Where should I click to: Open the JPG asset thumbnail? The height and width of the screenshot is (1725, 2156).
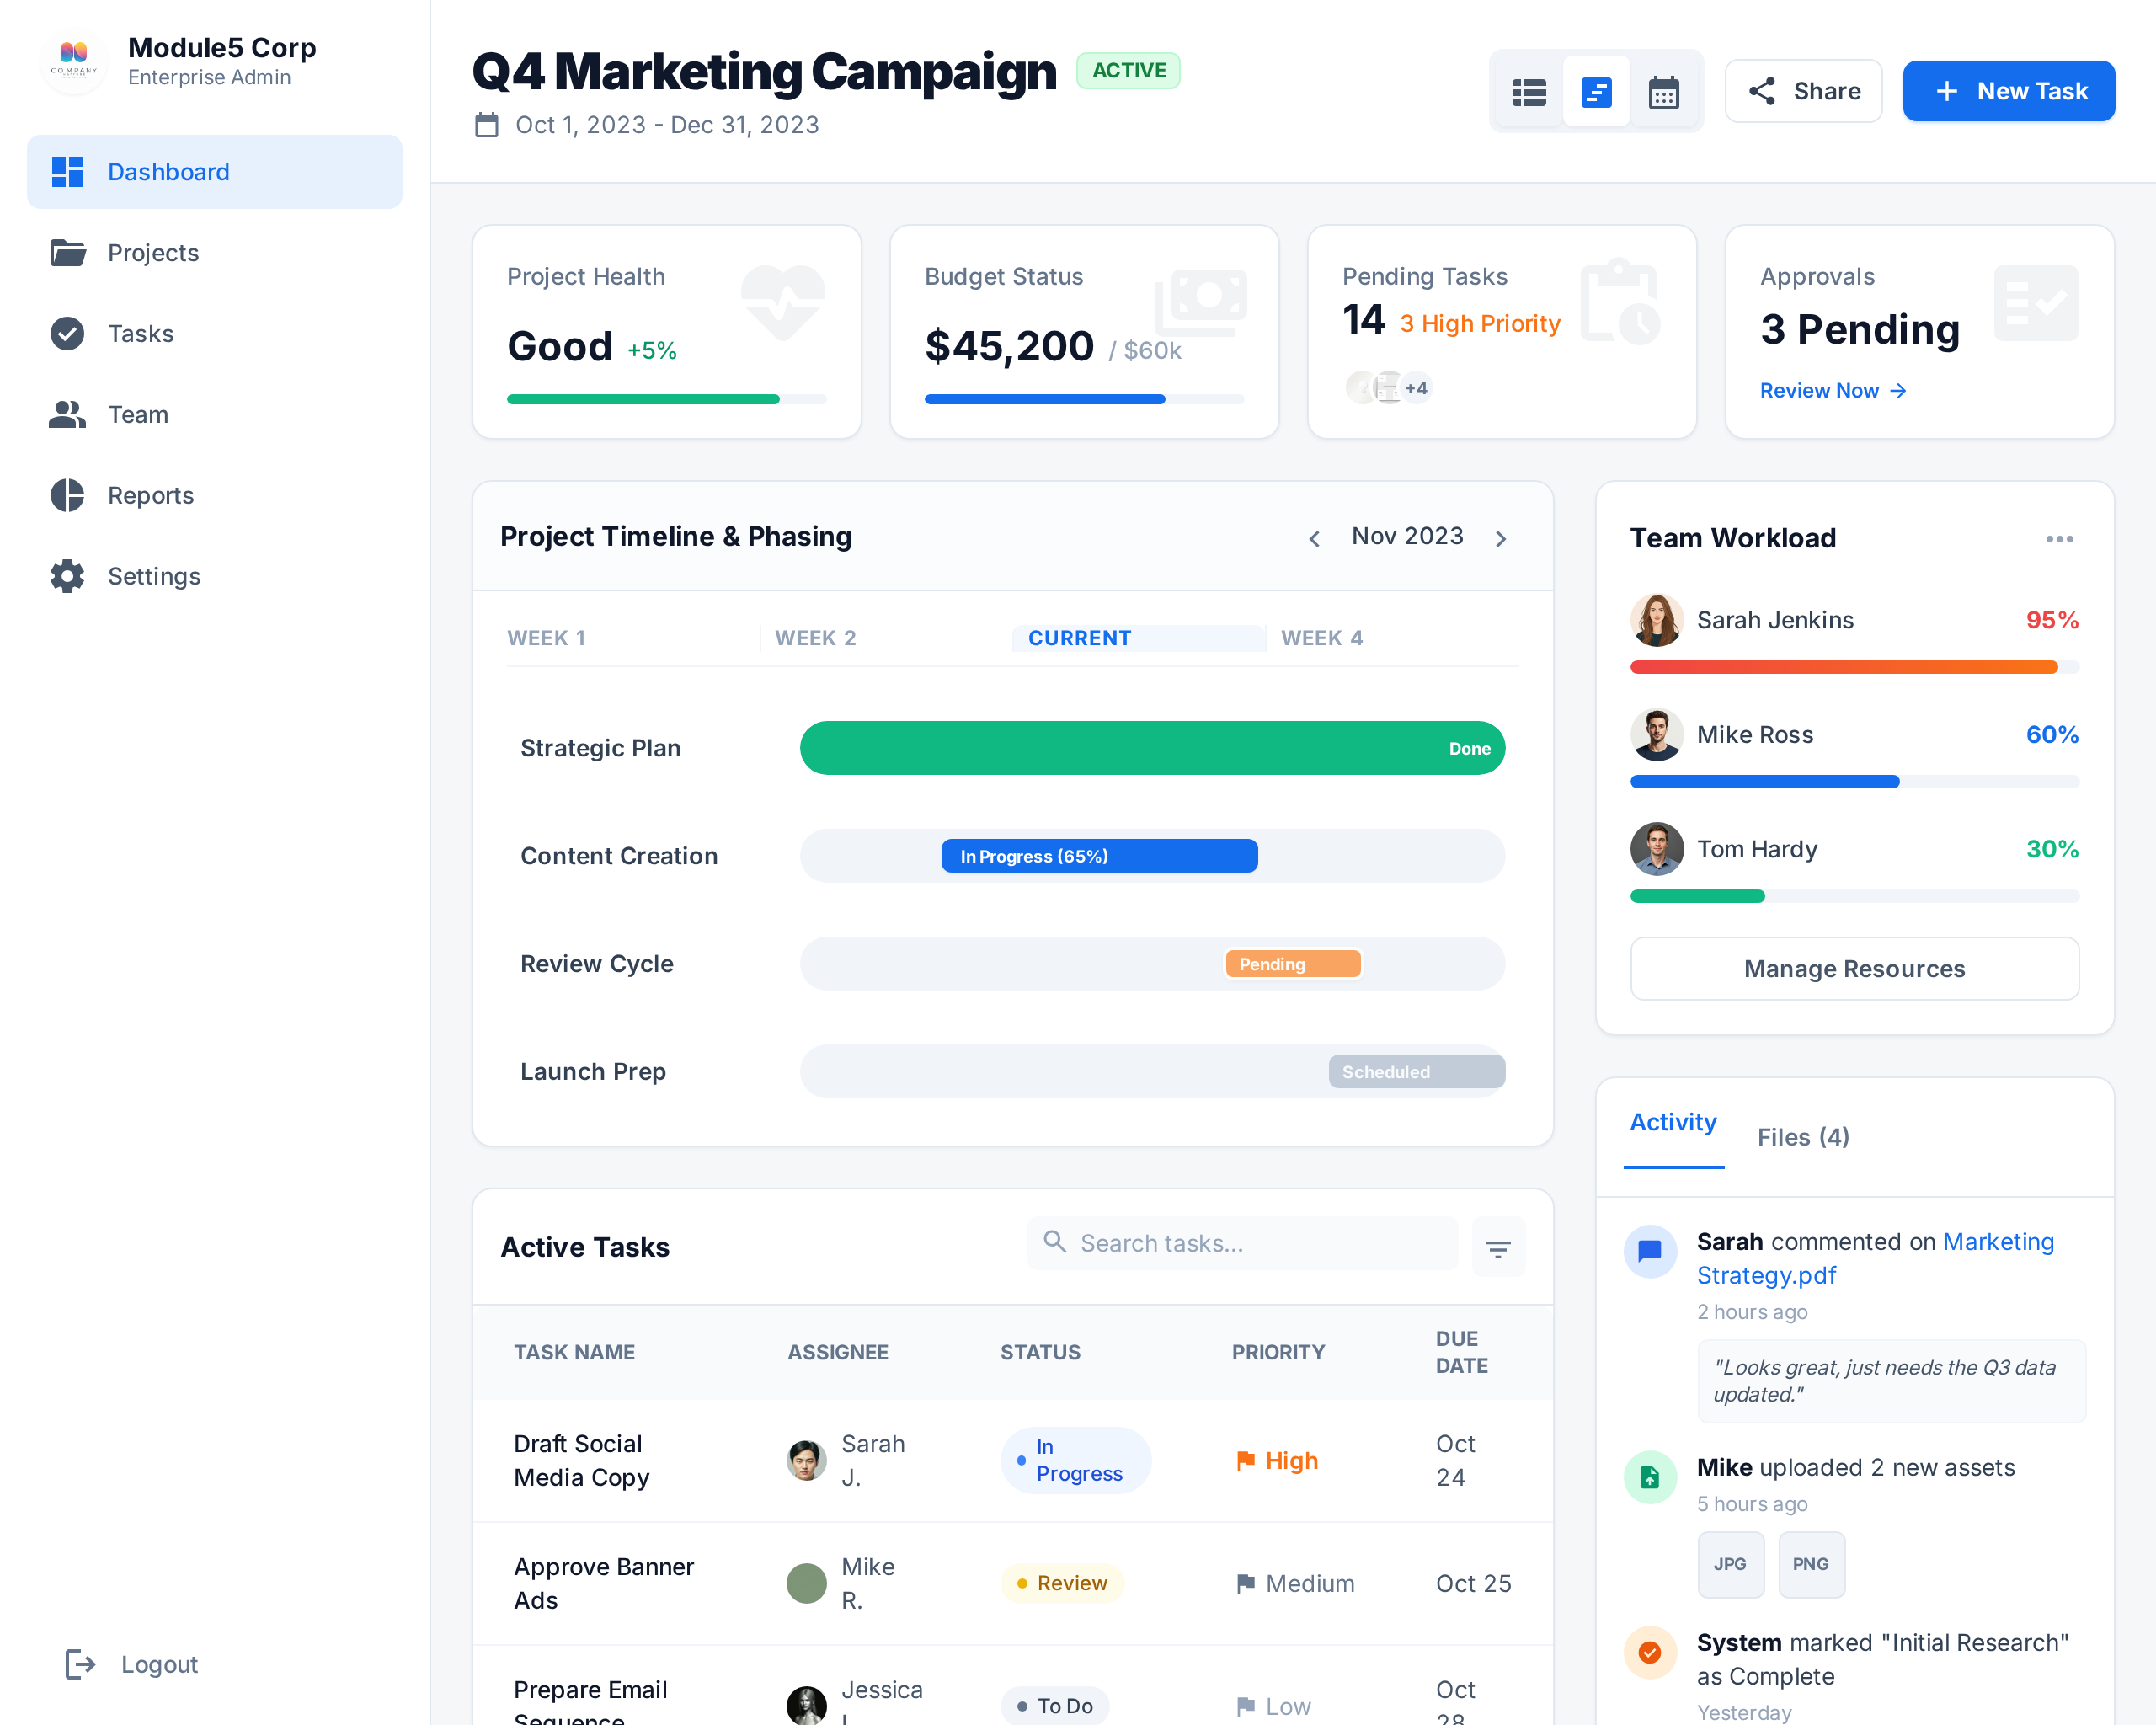click(1730, 1564)
